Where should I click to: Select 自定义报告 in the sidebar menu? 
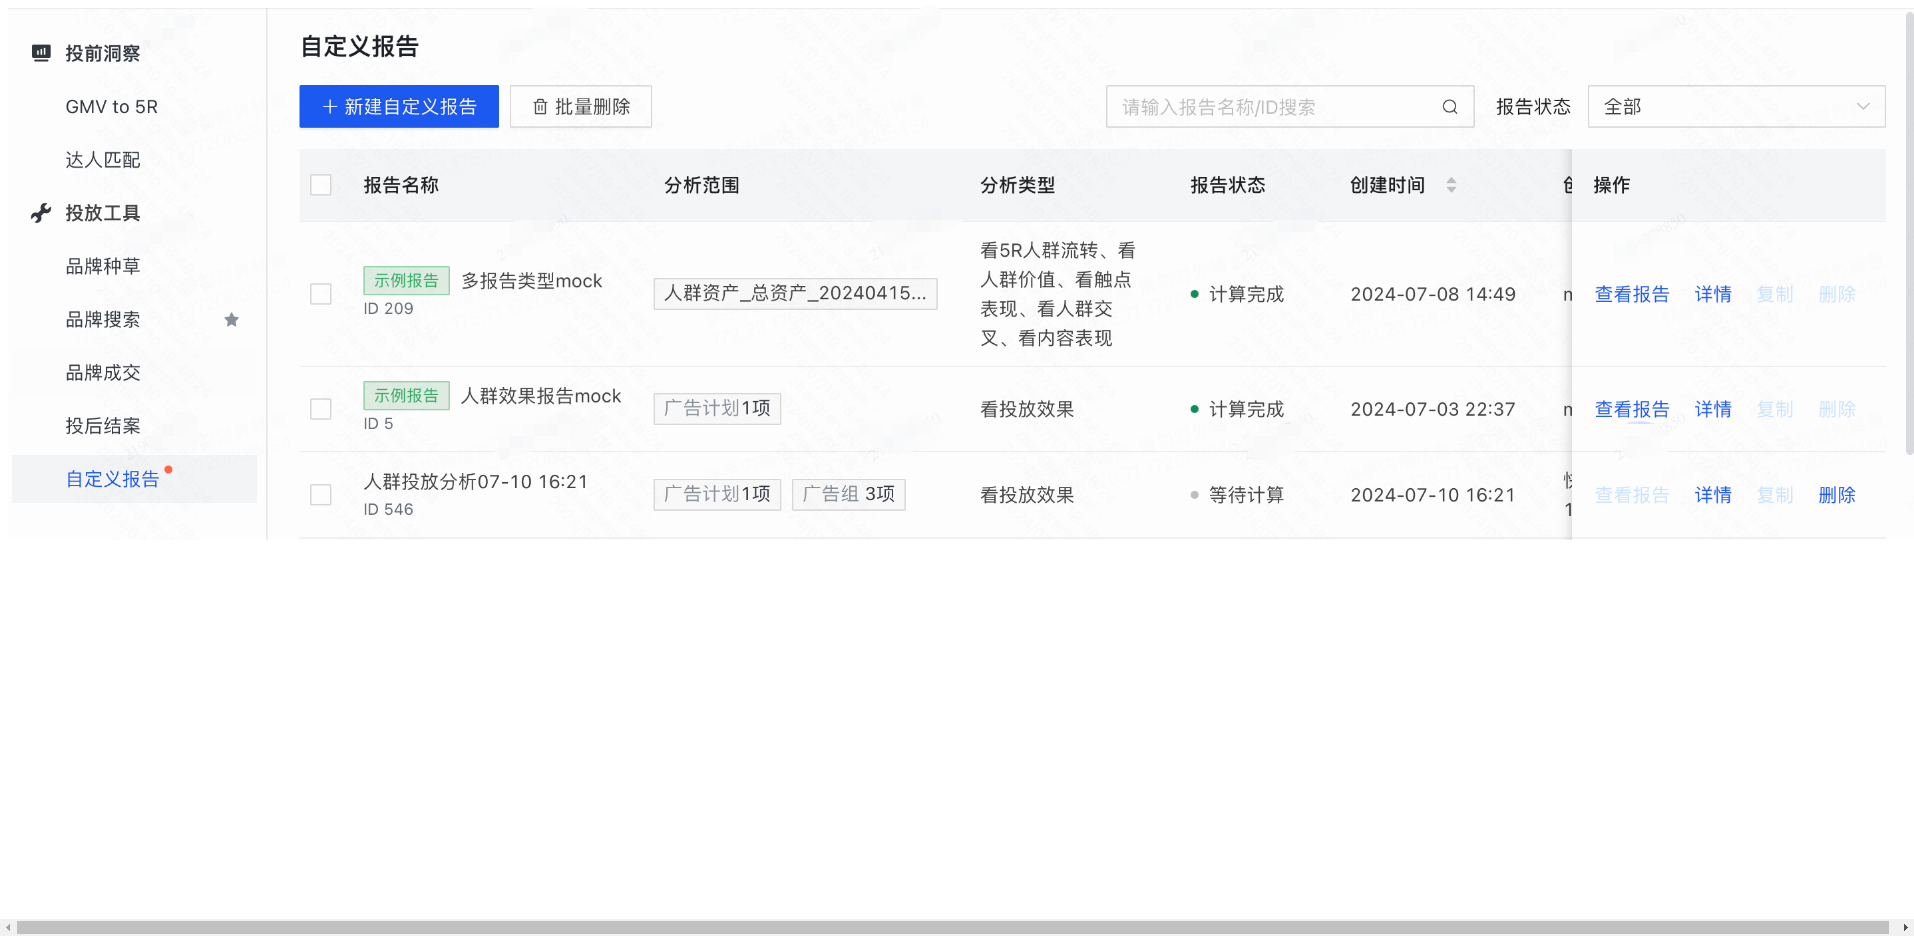(113, 479)
